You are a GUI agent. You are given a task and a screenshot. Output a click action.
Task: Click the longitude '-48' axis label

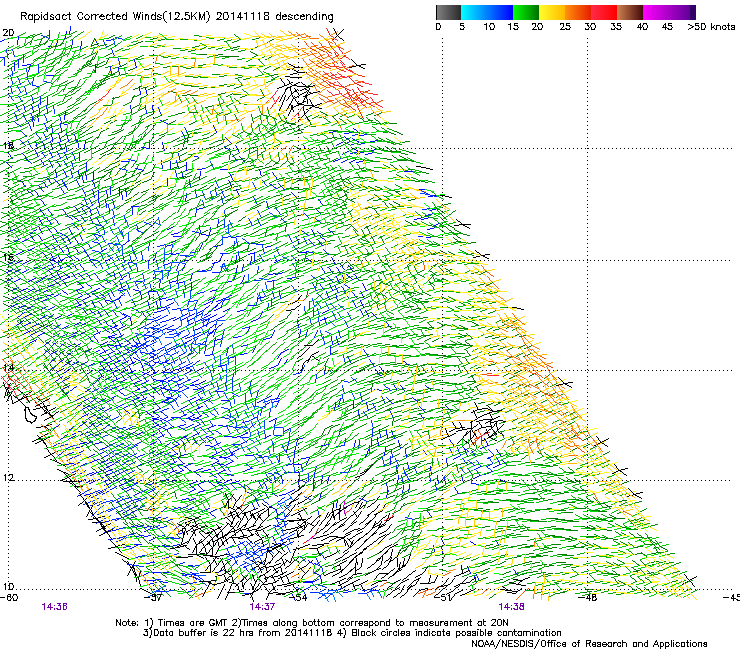pyautogui.click(x=588, y=597)
